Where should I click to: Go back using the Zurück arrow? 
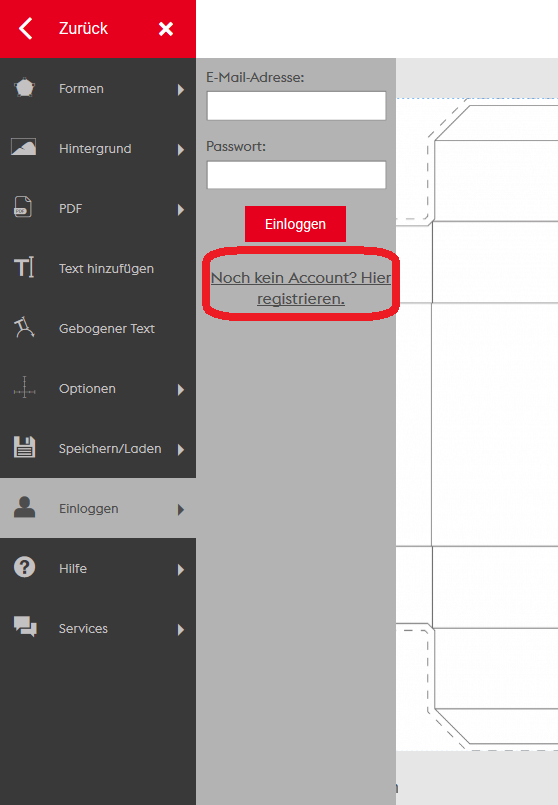tap(26, 28)
